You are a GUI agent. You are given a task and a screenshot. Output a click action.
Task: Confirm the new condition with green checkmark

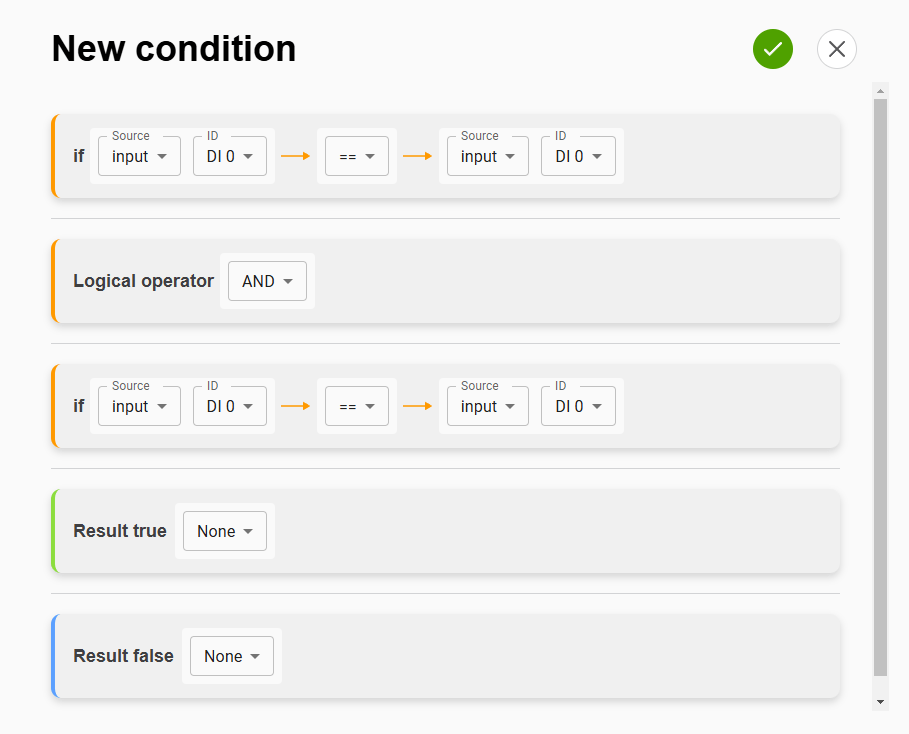point(772,49)
